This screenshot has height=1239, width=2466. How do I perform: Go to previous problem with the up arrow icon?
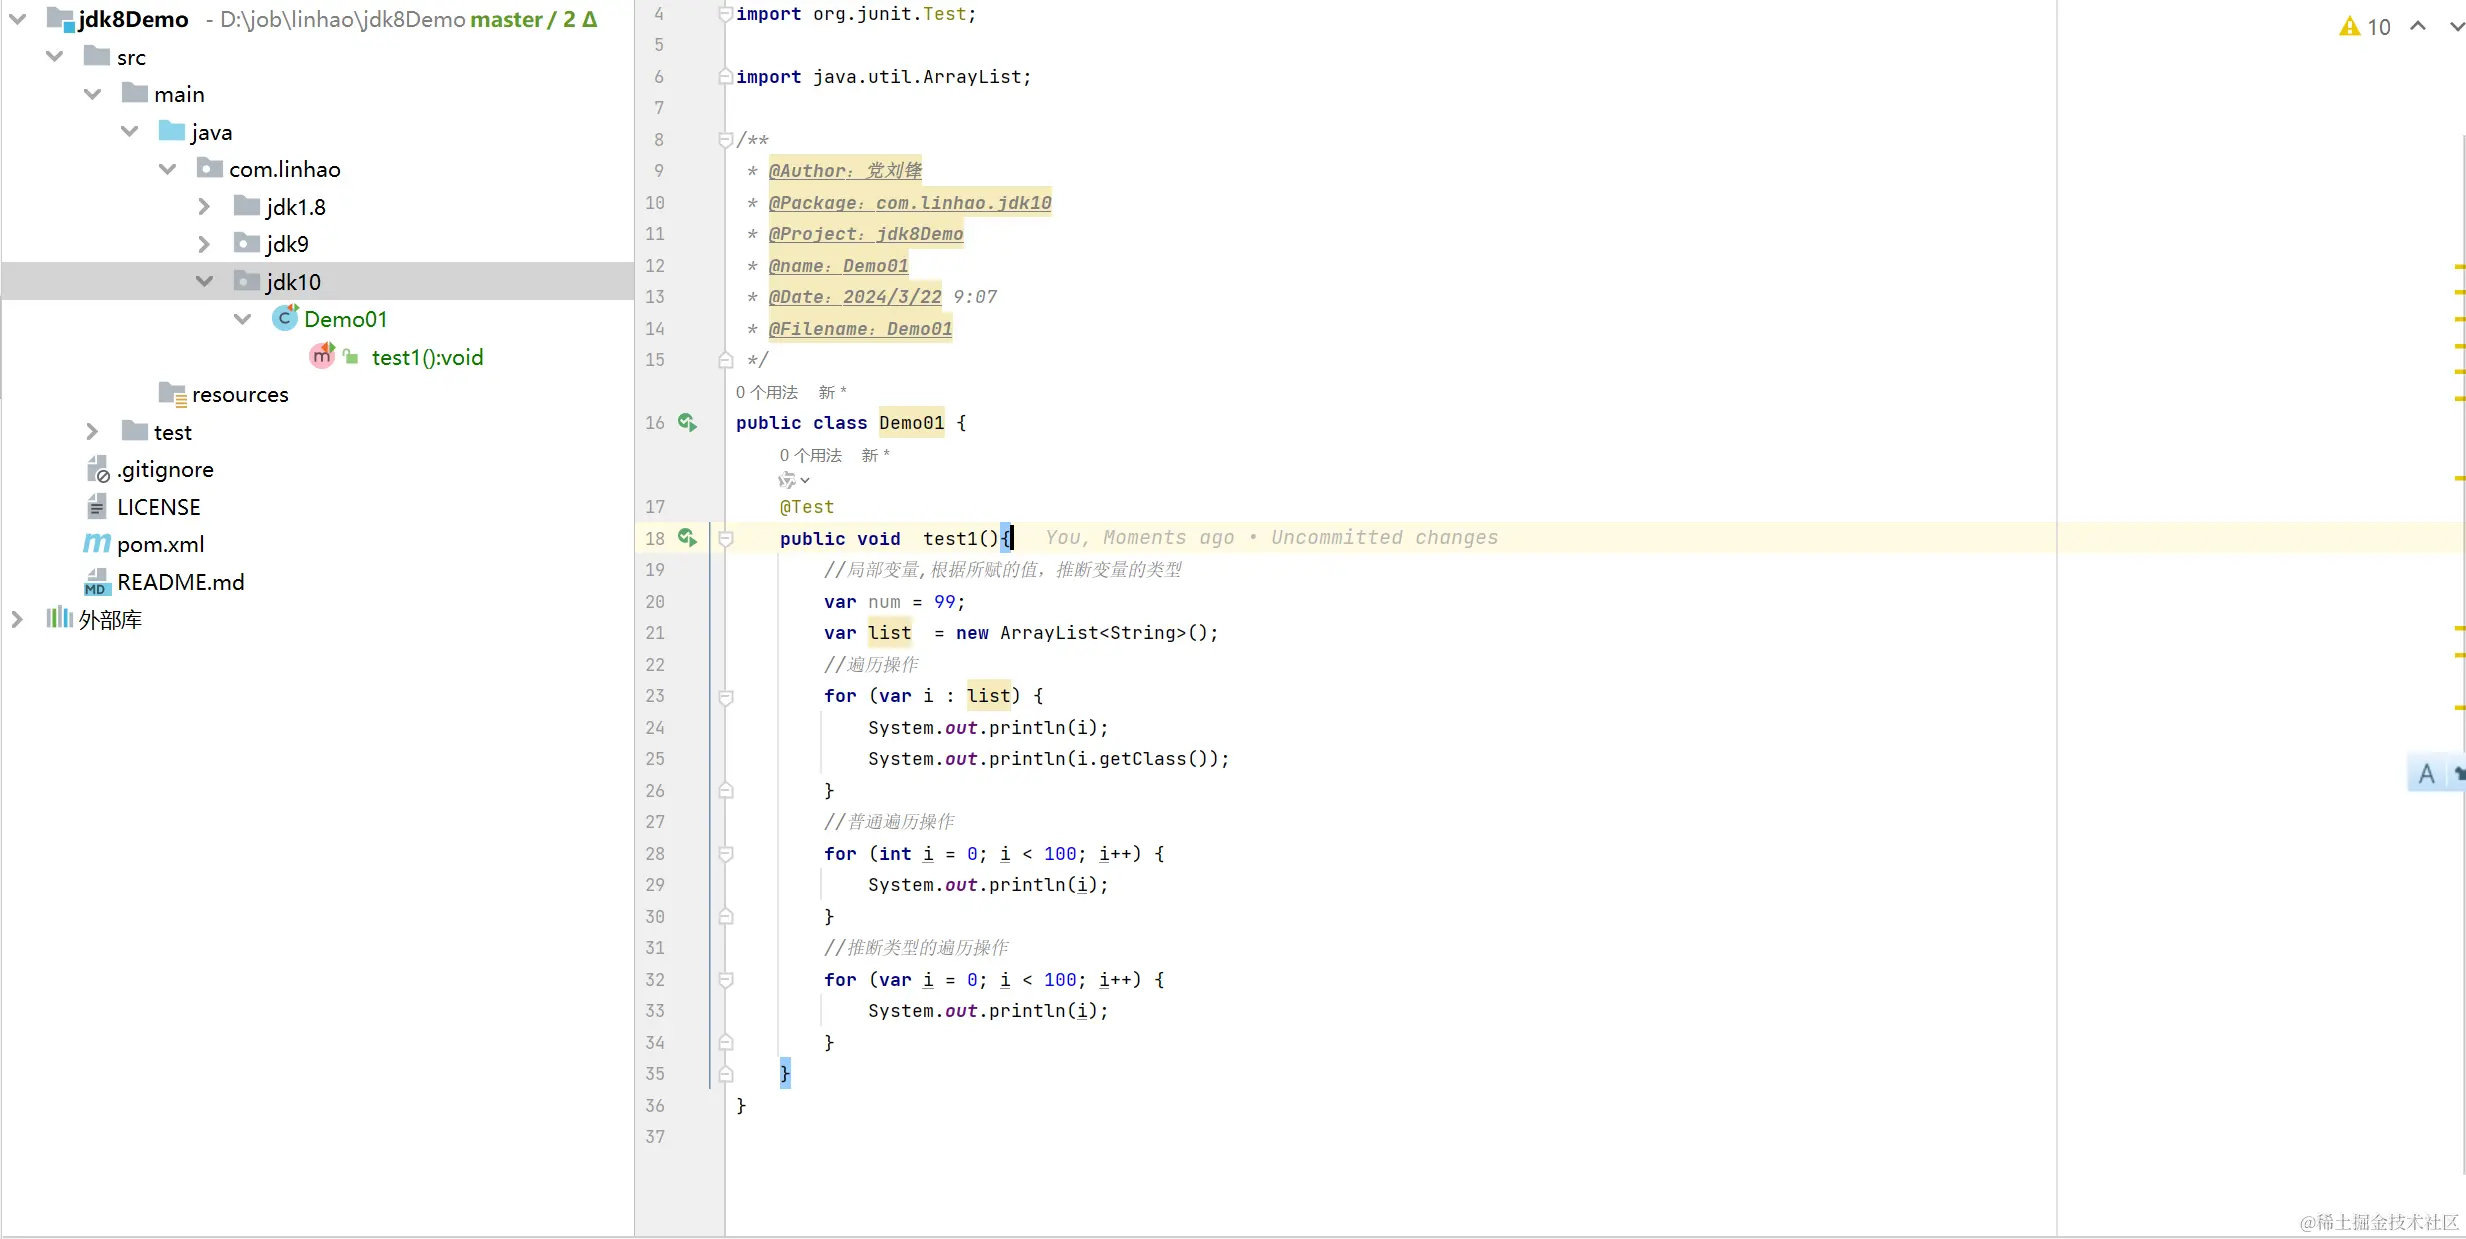2417,27
